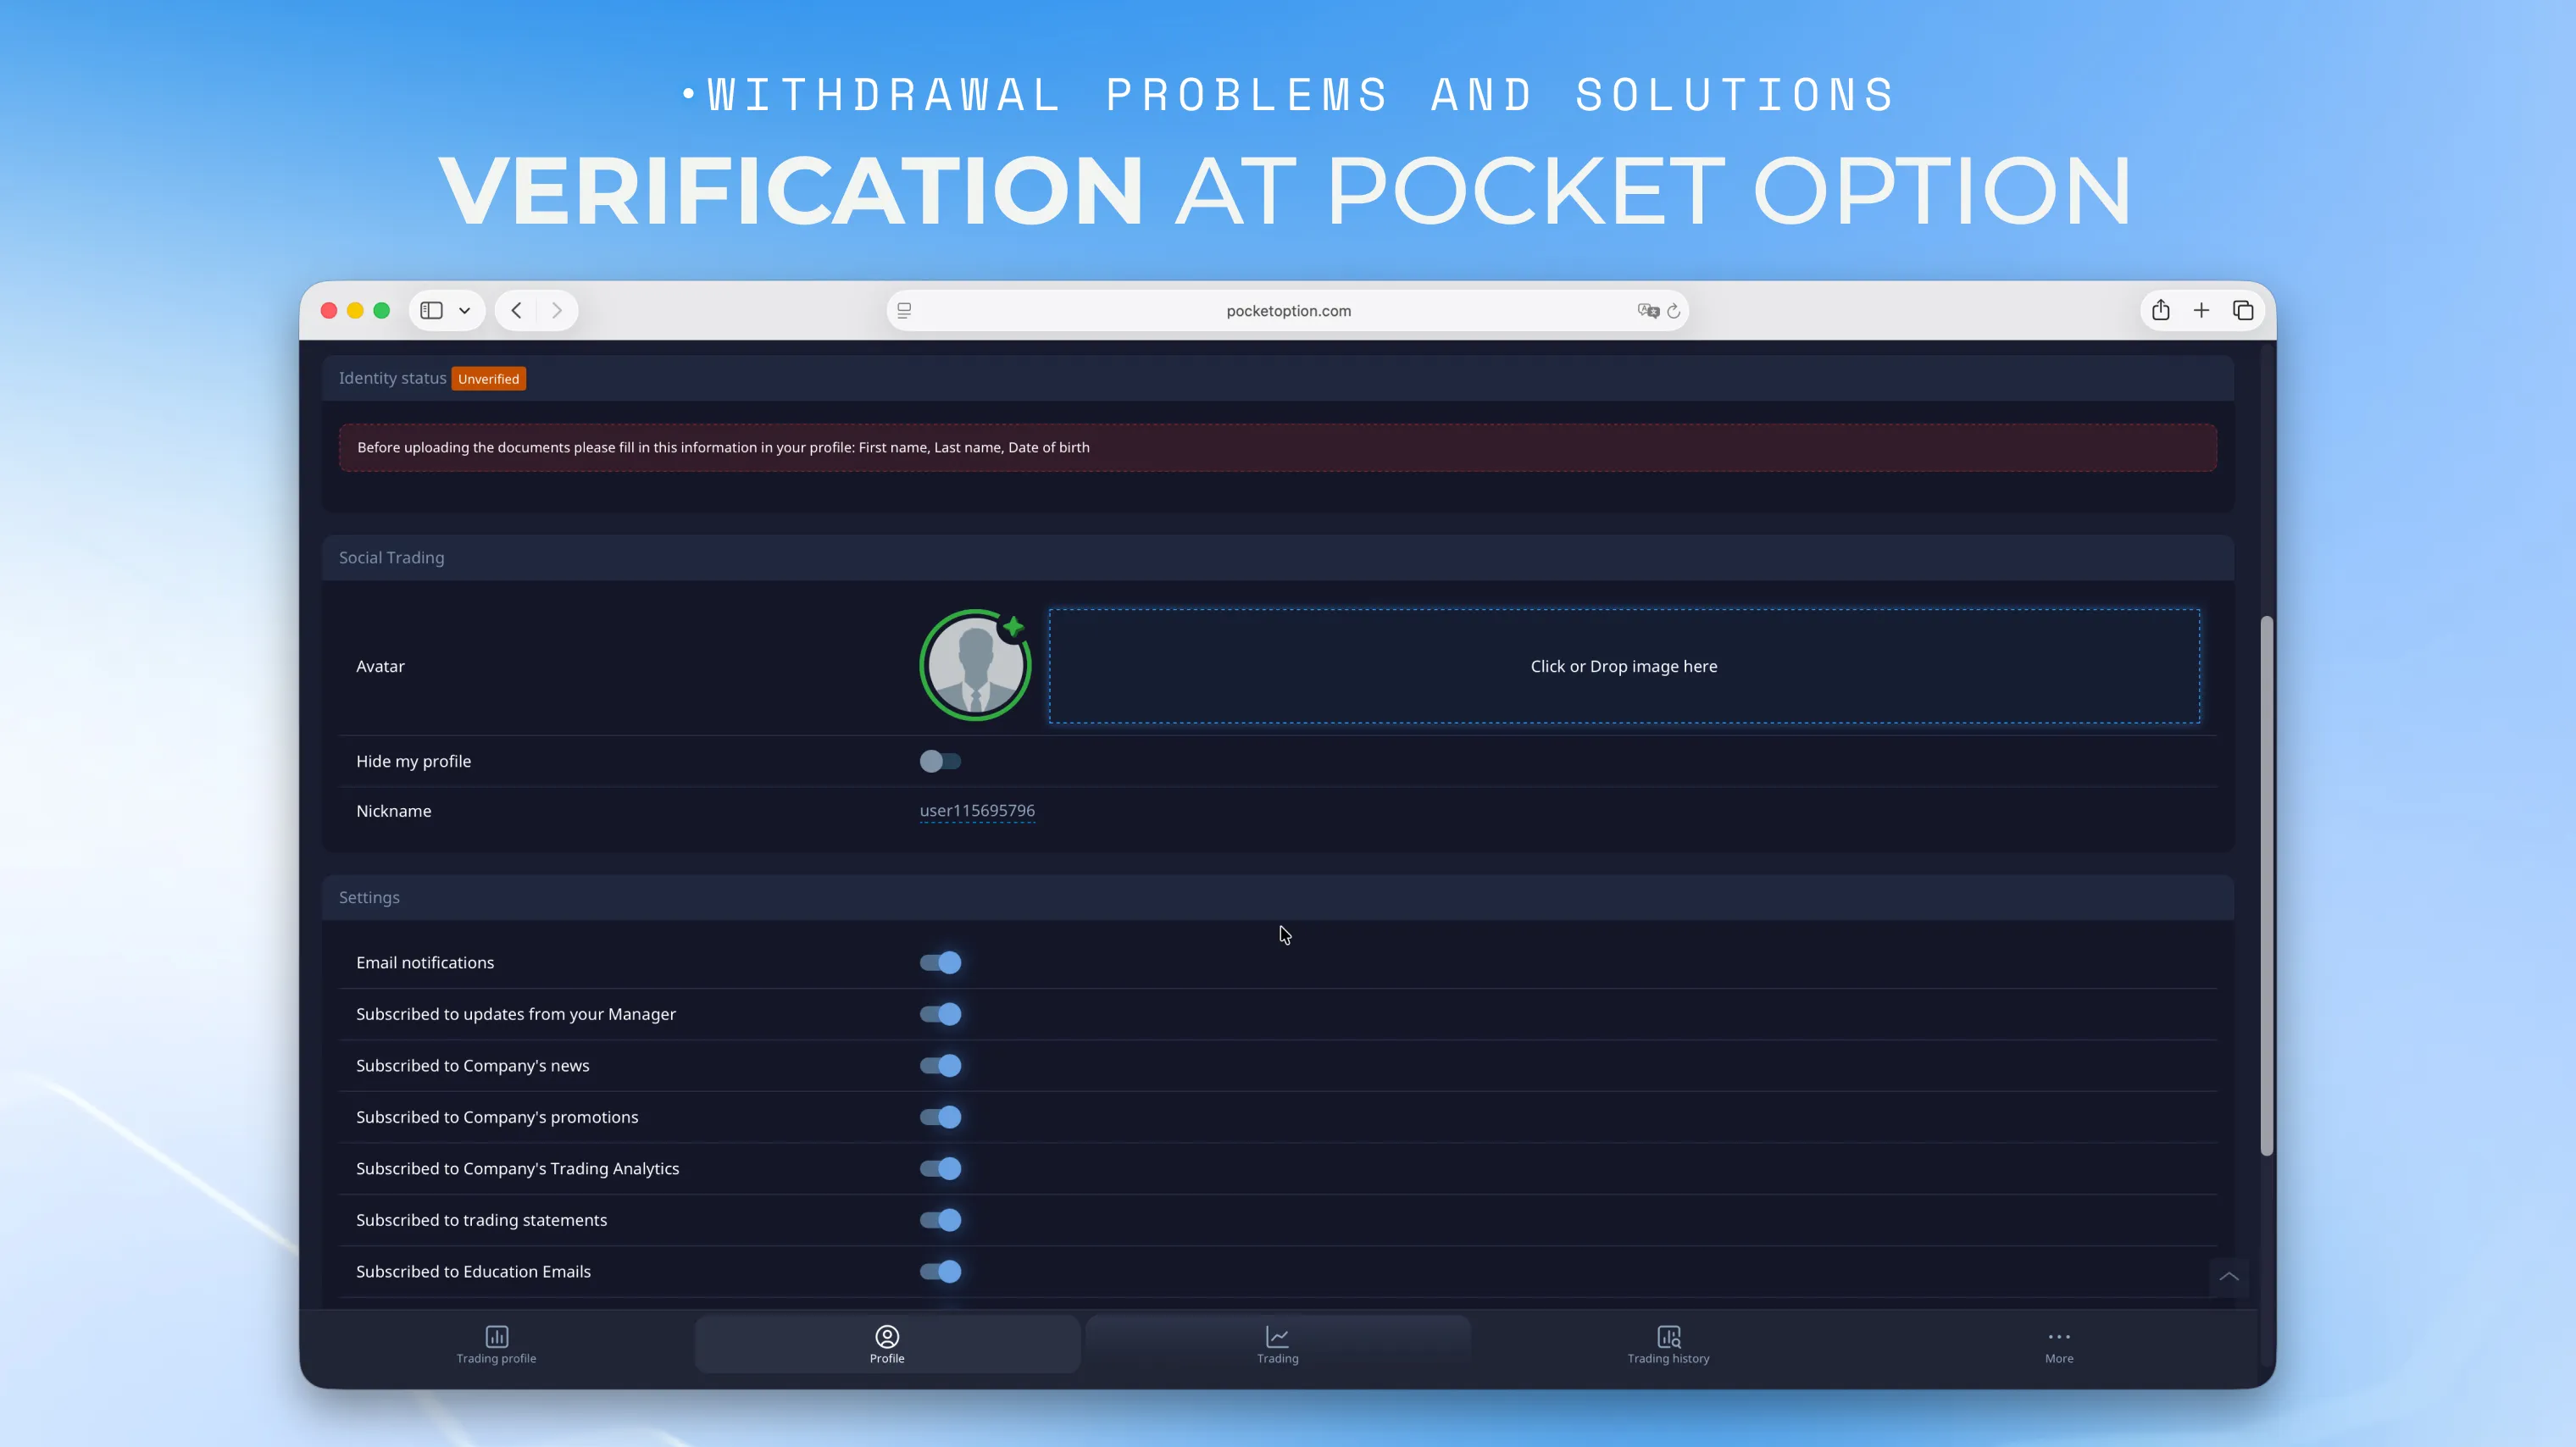Toggle Email notifications switch
The height and width of the screenshot is (1447, 2576).
pyautogui.click(x=940, y=963)
